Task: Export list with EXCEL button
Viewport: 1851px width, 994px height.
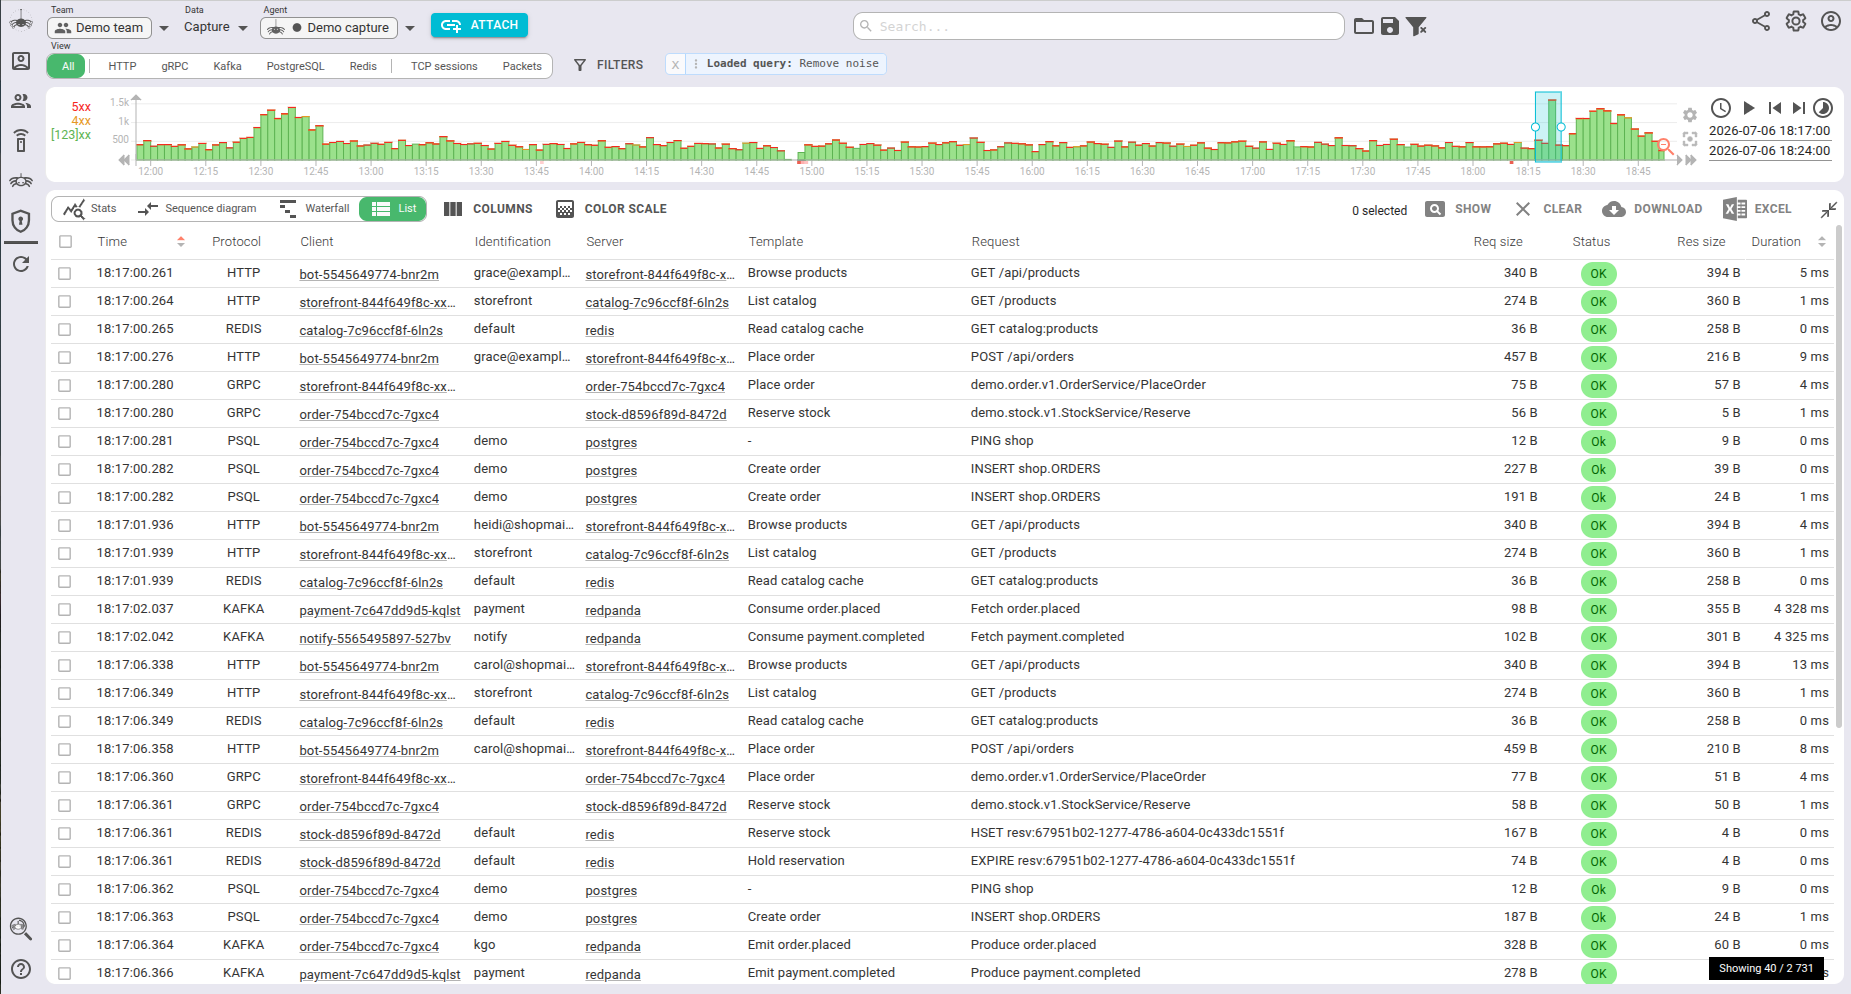Action: point(1757,209)
